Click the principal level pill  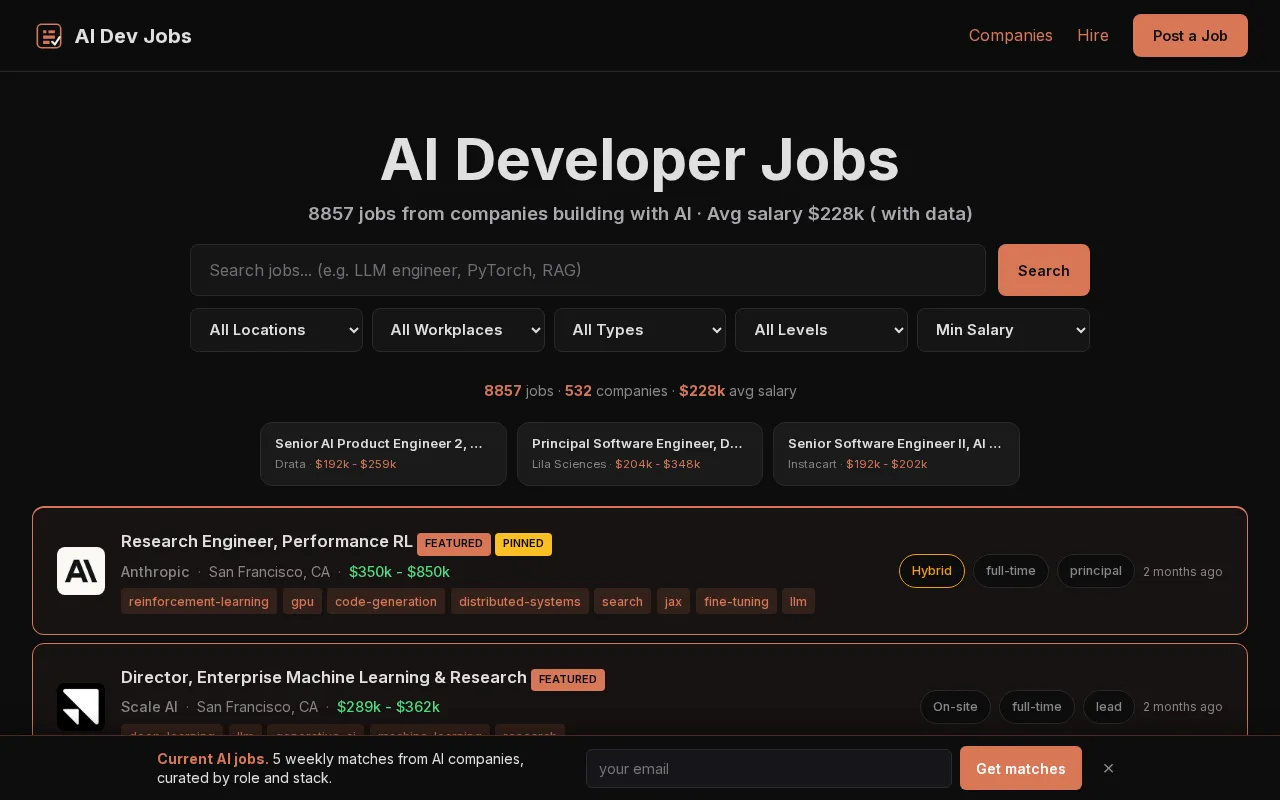point(1096,571)
